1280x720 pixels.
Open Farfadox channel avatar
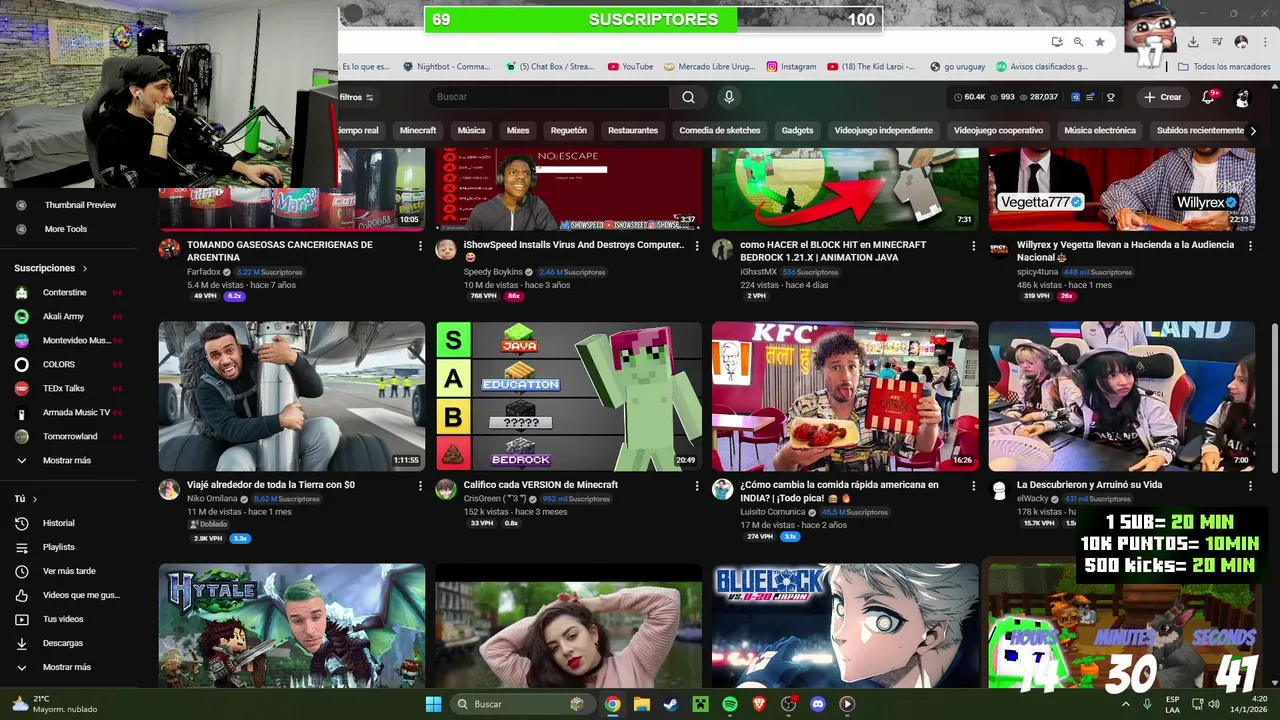coord(169,249)
